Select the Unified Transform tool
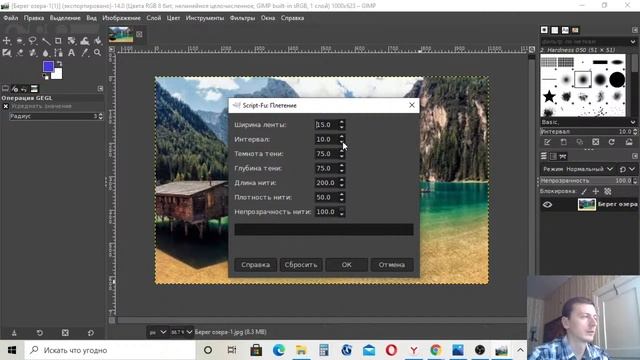The height and width of the screenshot is (360, 640). pos(72,40)
